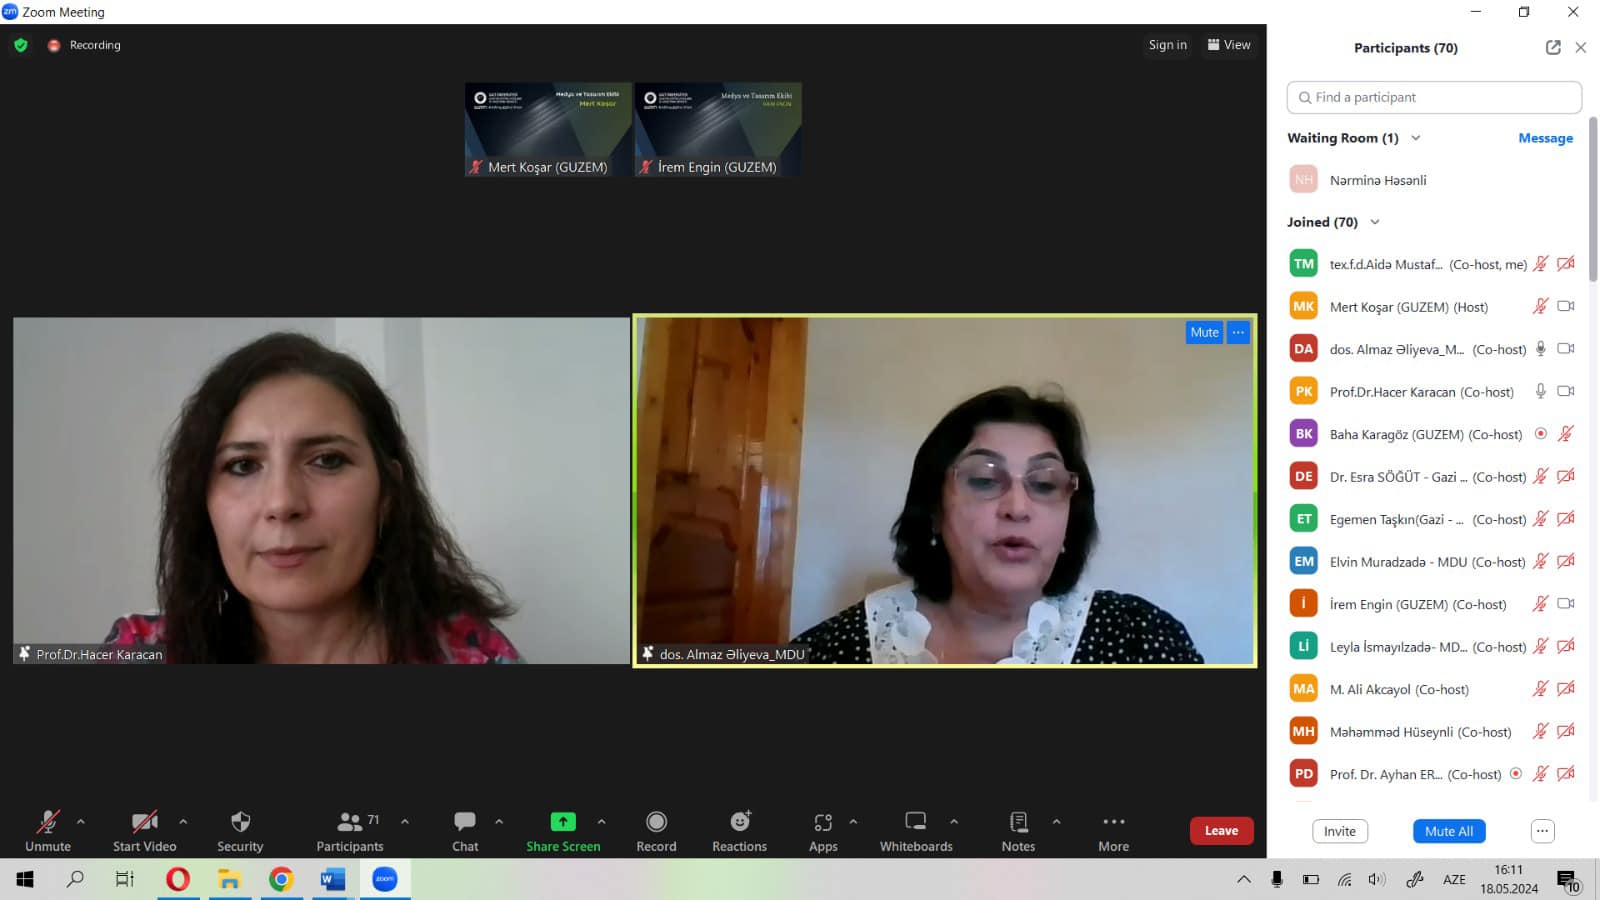This screenshot has height=900, width=1600.
Task: Open the three-dot menu on Almaz Əliyeva's video
Action: pos(1238,332)
